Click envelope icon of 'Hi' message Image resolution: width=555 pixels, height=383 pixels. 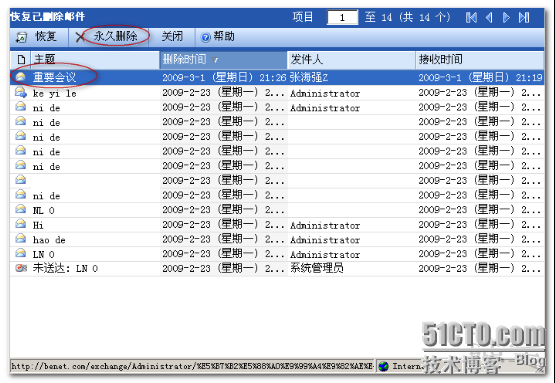[21, 224]
